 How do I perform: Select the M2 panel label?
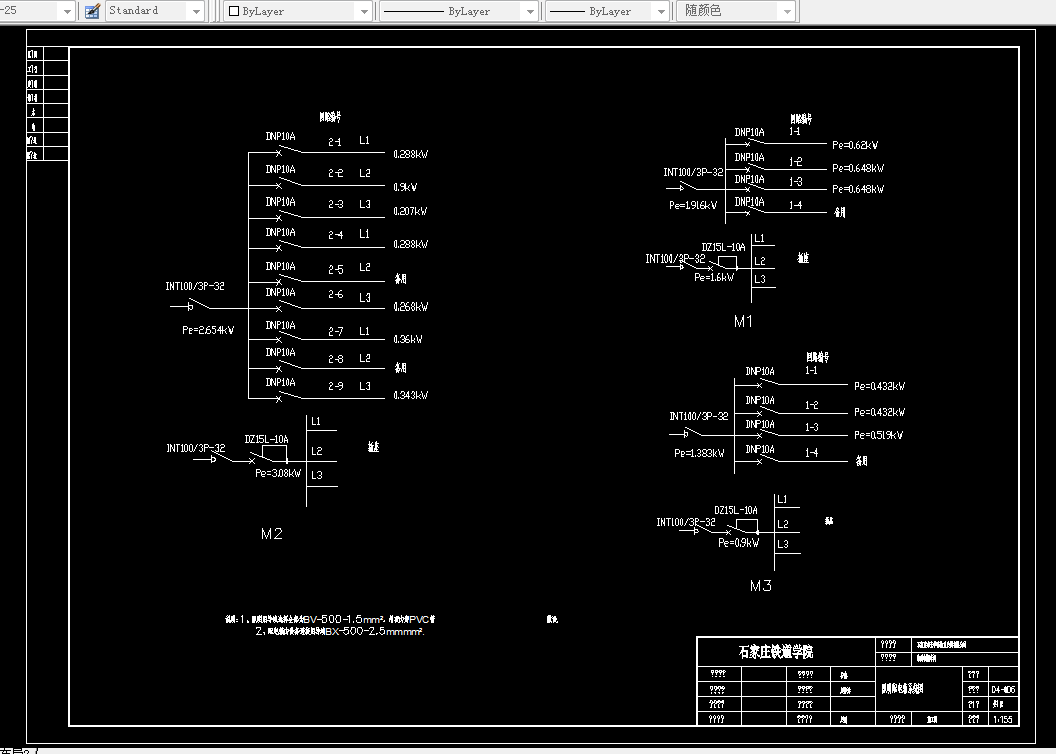(272, 534)
